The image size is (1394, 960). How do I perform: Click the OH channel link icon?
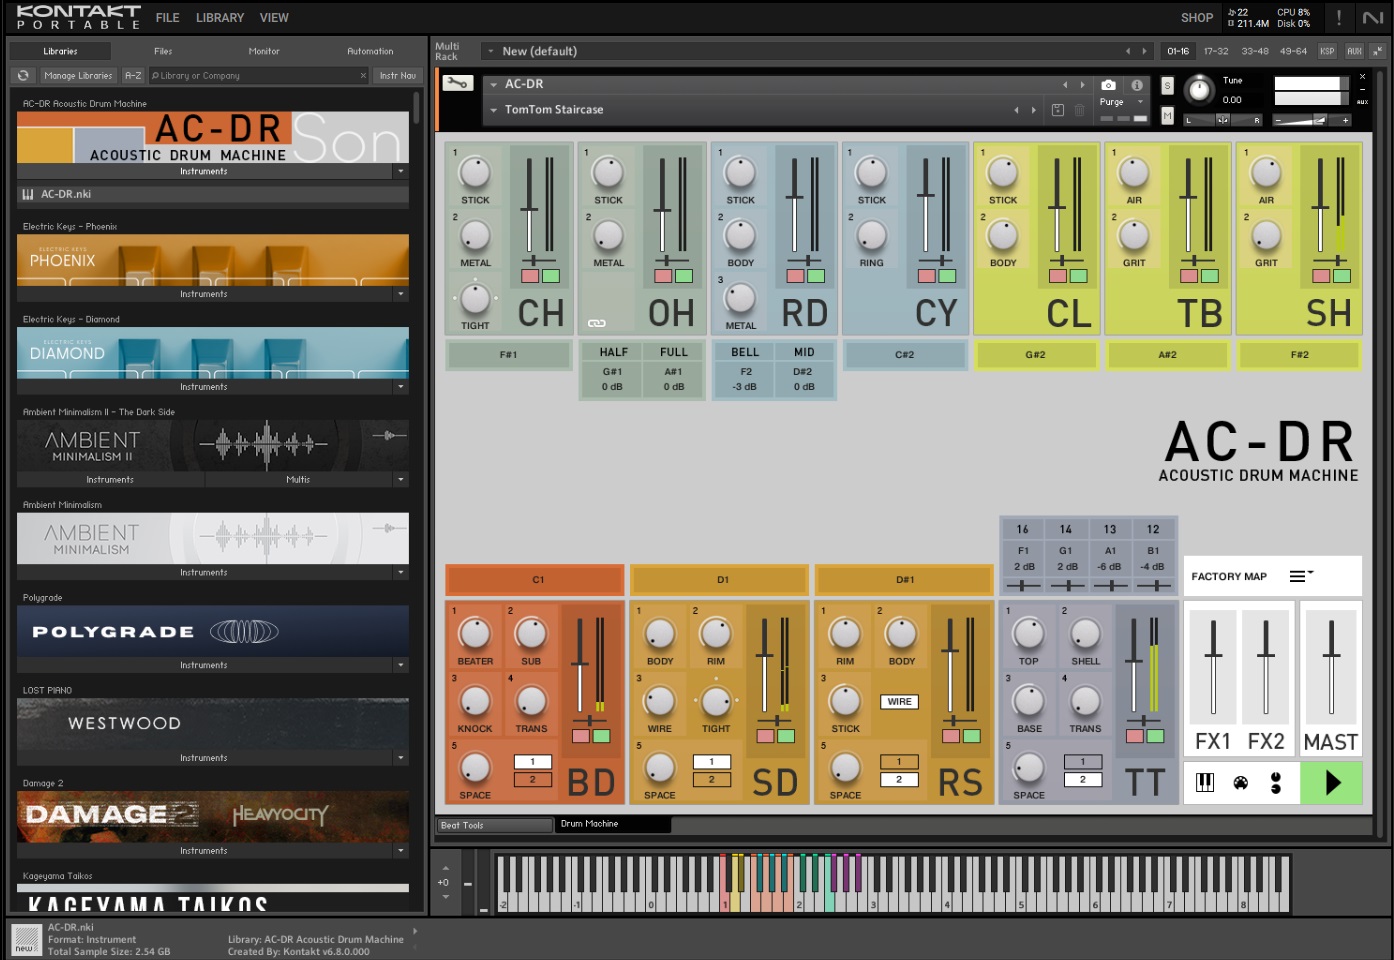(x=597, y=323)
